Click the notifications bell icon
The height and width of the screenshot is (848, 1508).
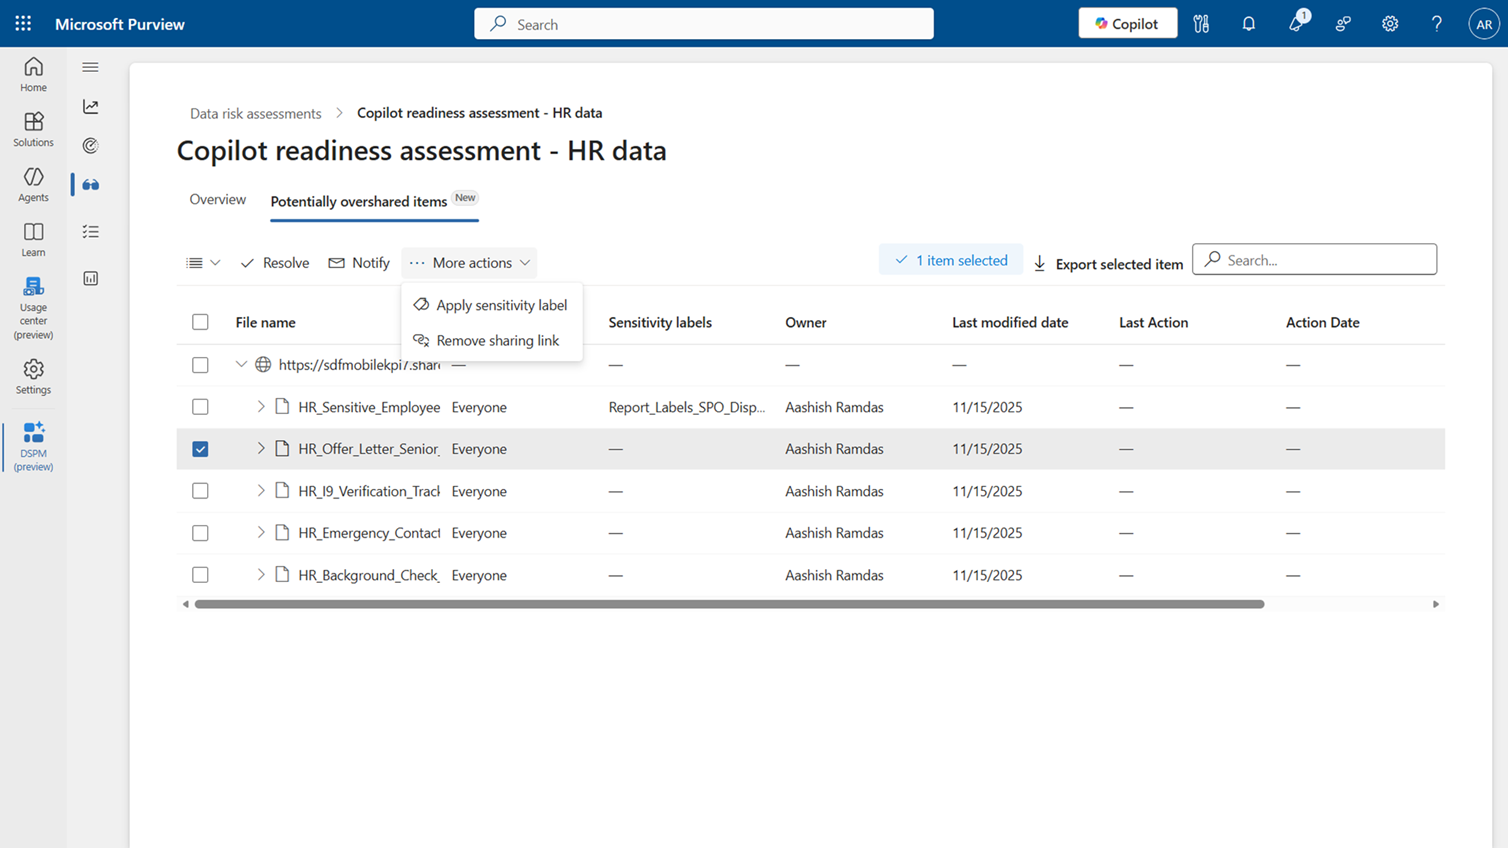(x=1248, y=24)
